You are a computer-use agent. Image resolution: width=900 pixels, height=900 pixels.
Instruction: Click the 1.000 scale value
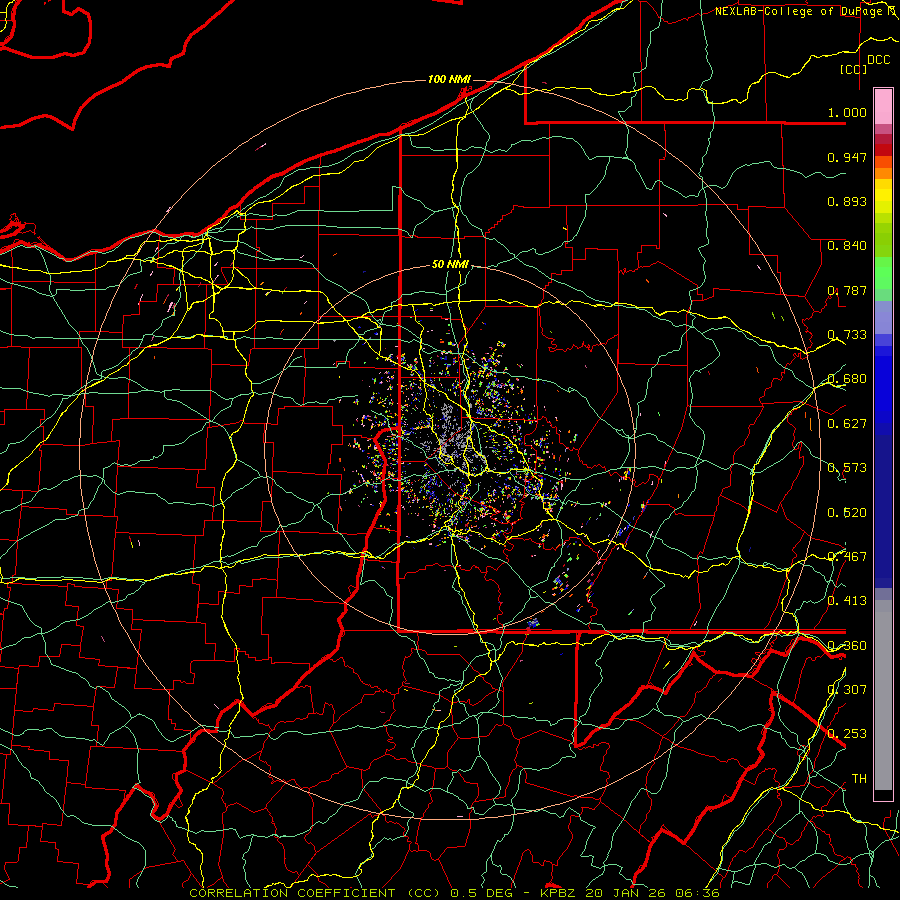pos(847,112)
